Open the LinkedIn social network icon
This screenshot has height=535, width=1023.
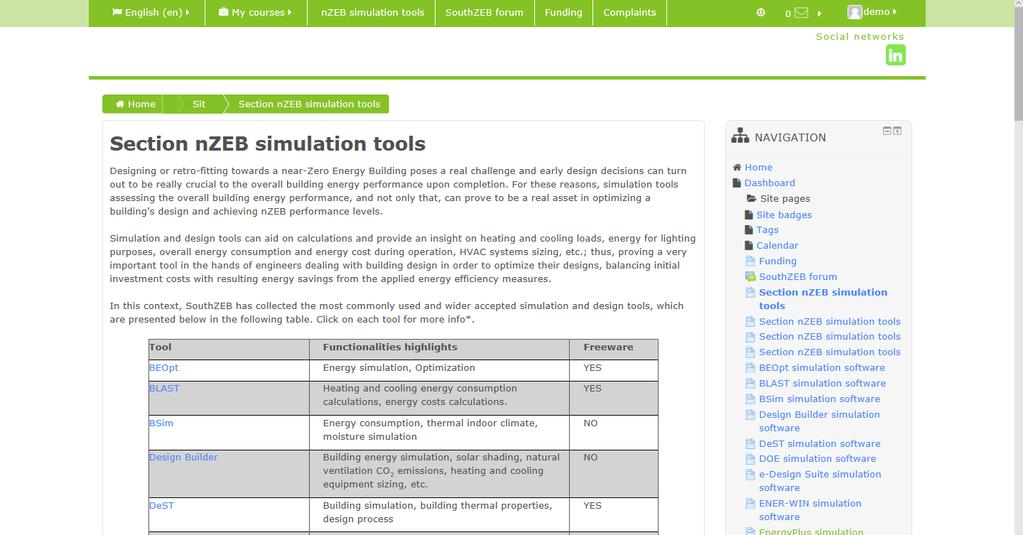tap(895, 55)
